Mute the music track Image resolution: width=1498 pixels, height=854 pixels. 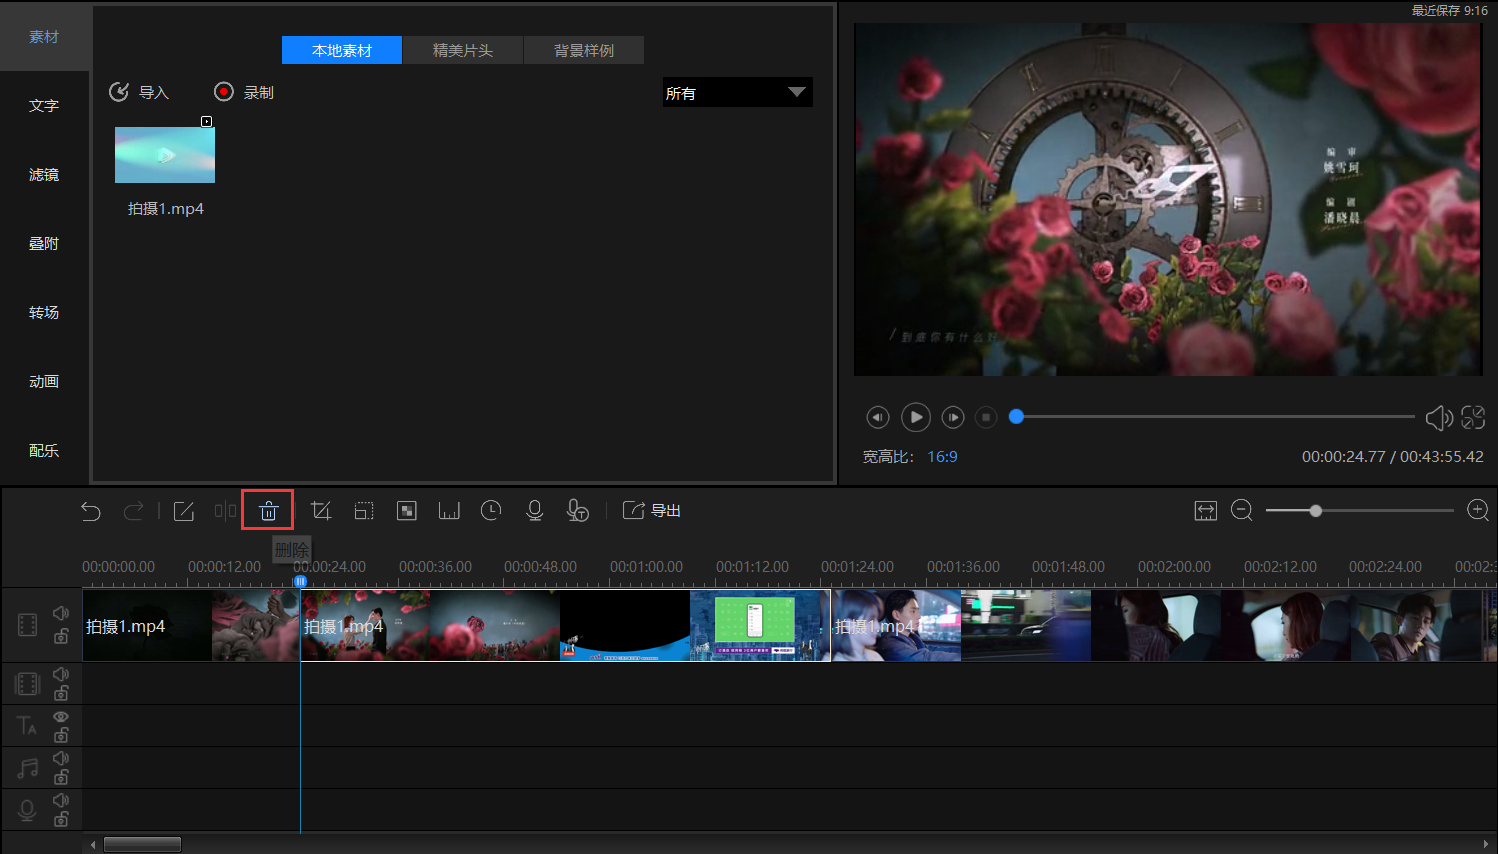[x=61, y=759]
